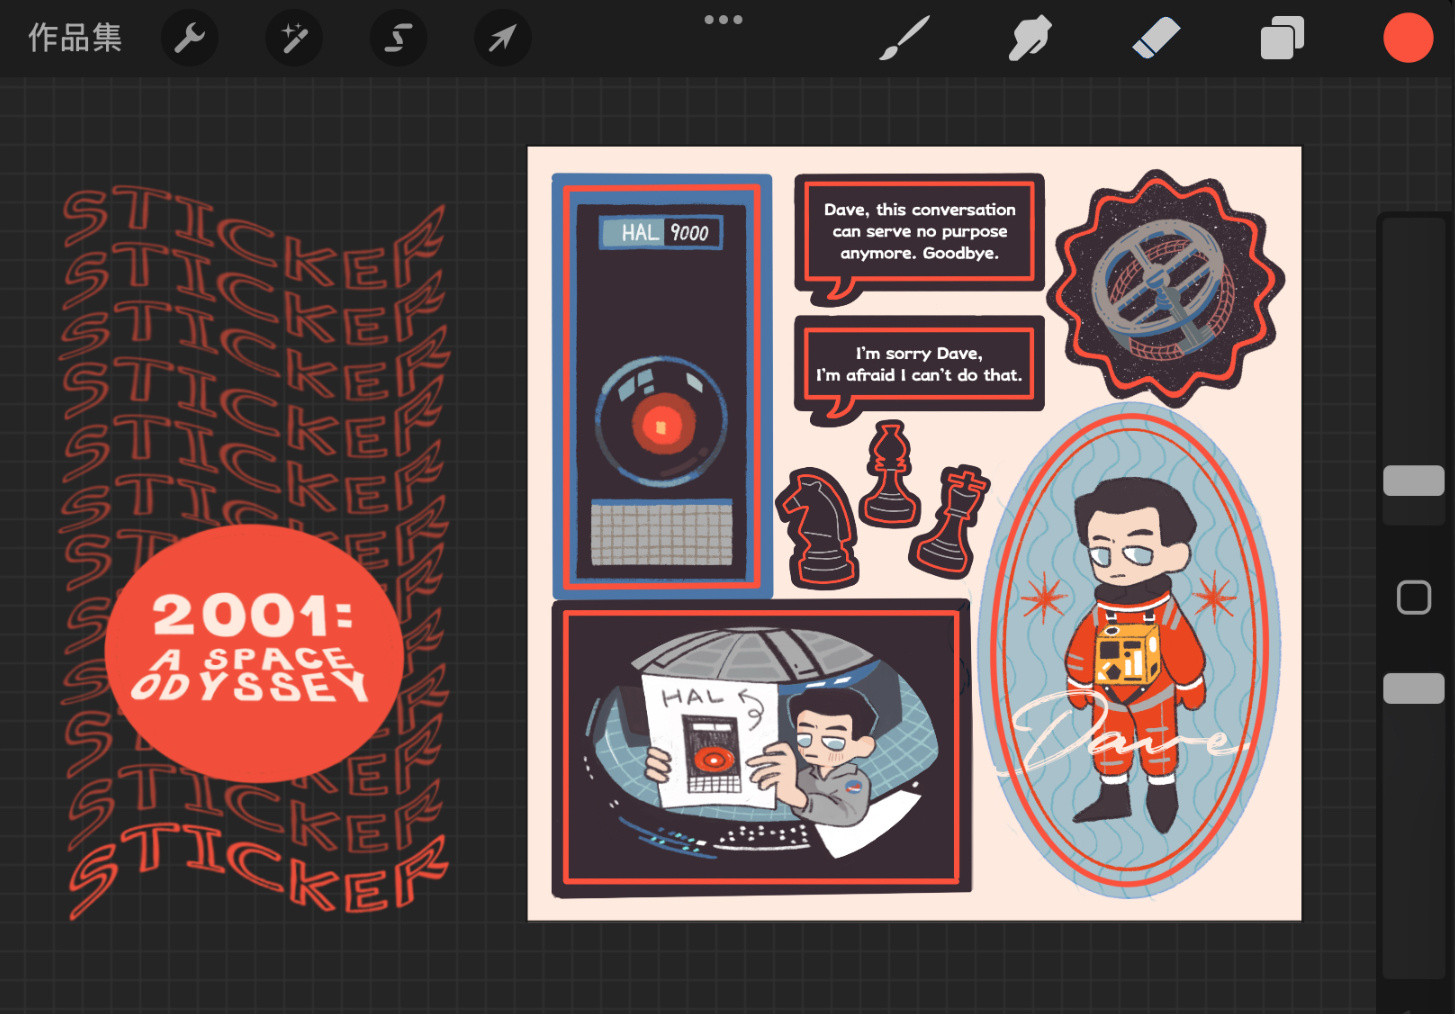1455x1014 pixels.
Task: Activate the Transform arrow tool
Action: click(502, 38)
